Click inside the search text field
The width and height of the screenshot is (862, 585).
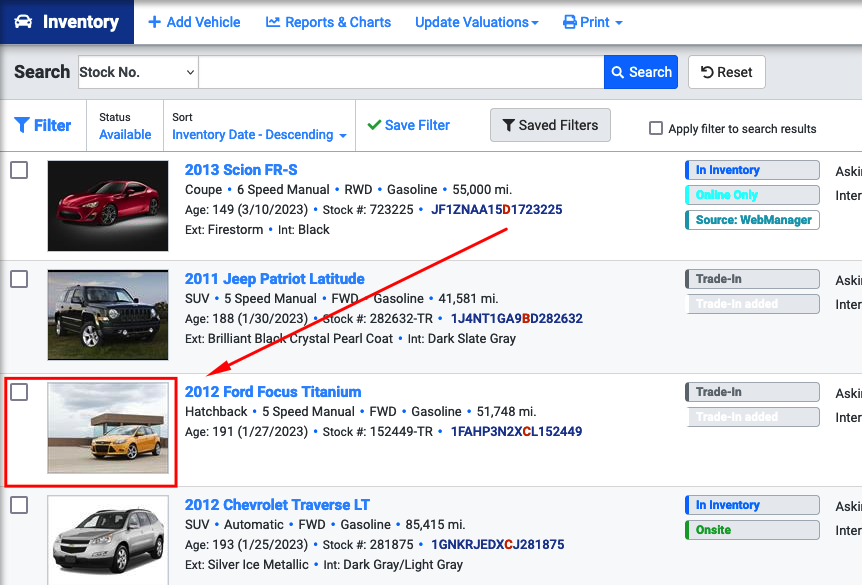401,72
